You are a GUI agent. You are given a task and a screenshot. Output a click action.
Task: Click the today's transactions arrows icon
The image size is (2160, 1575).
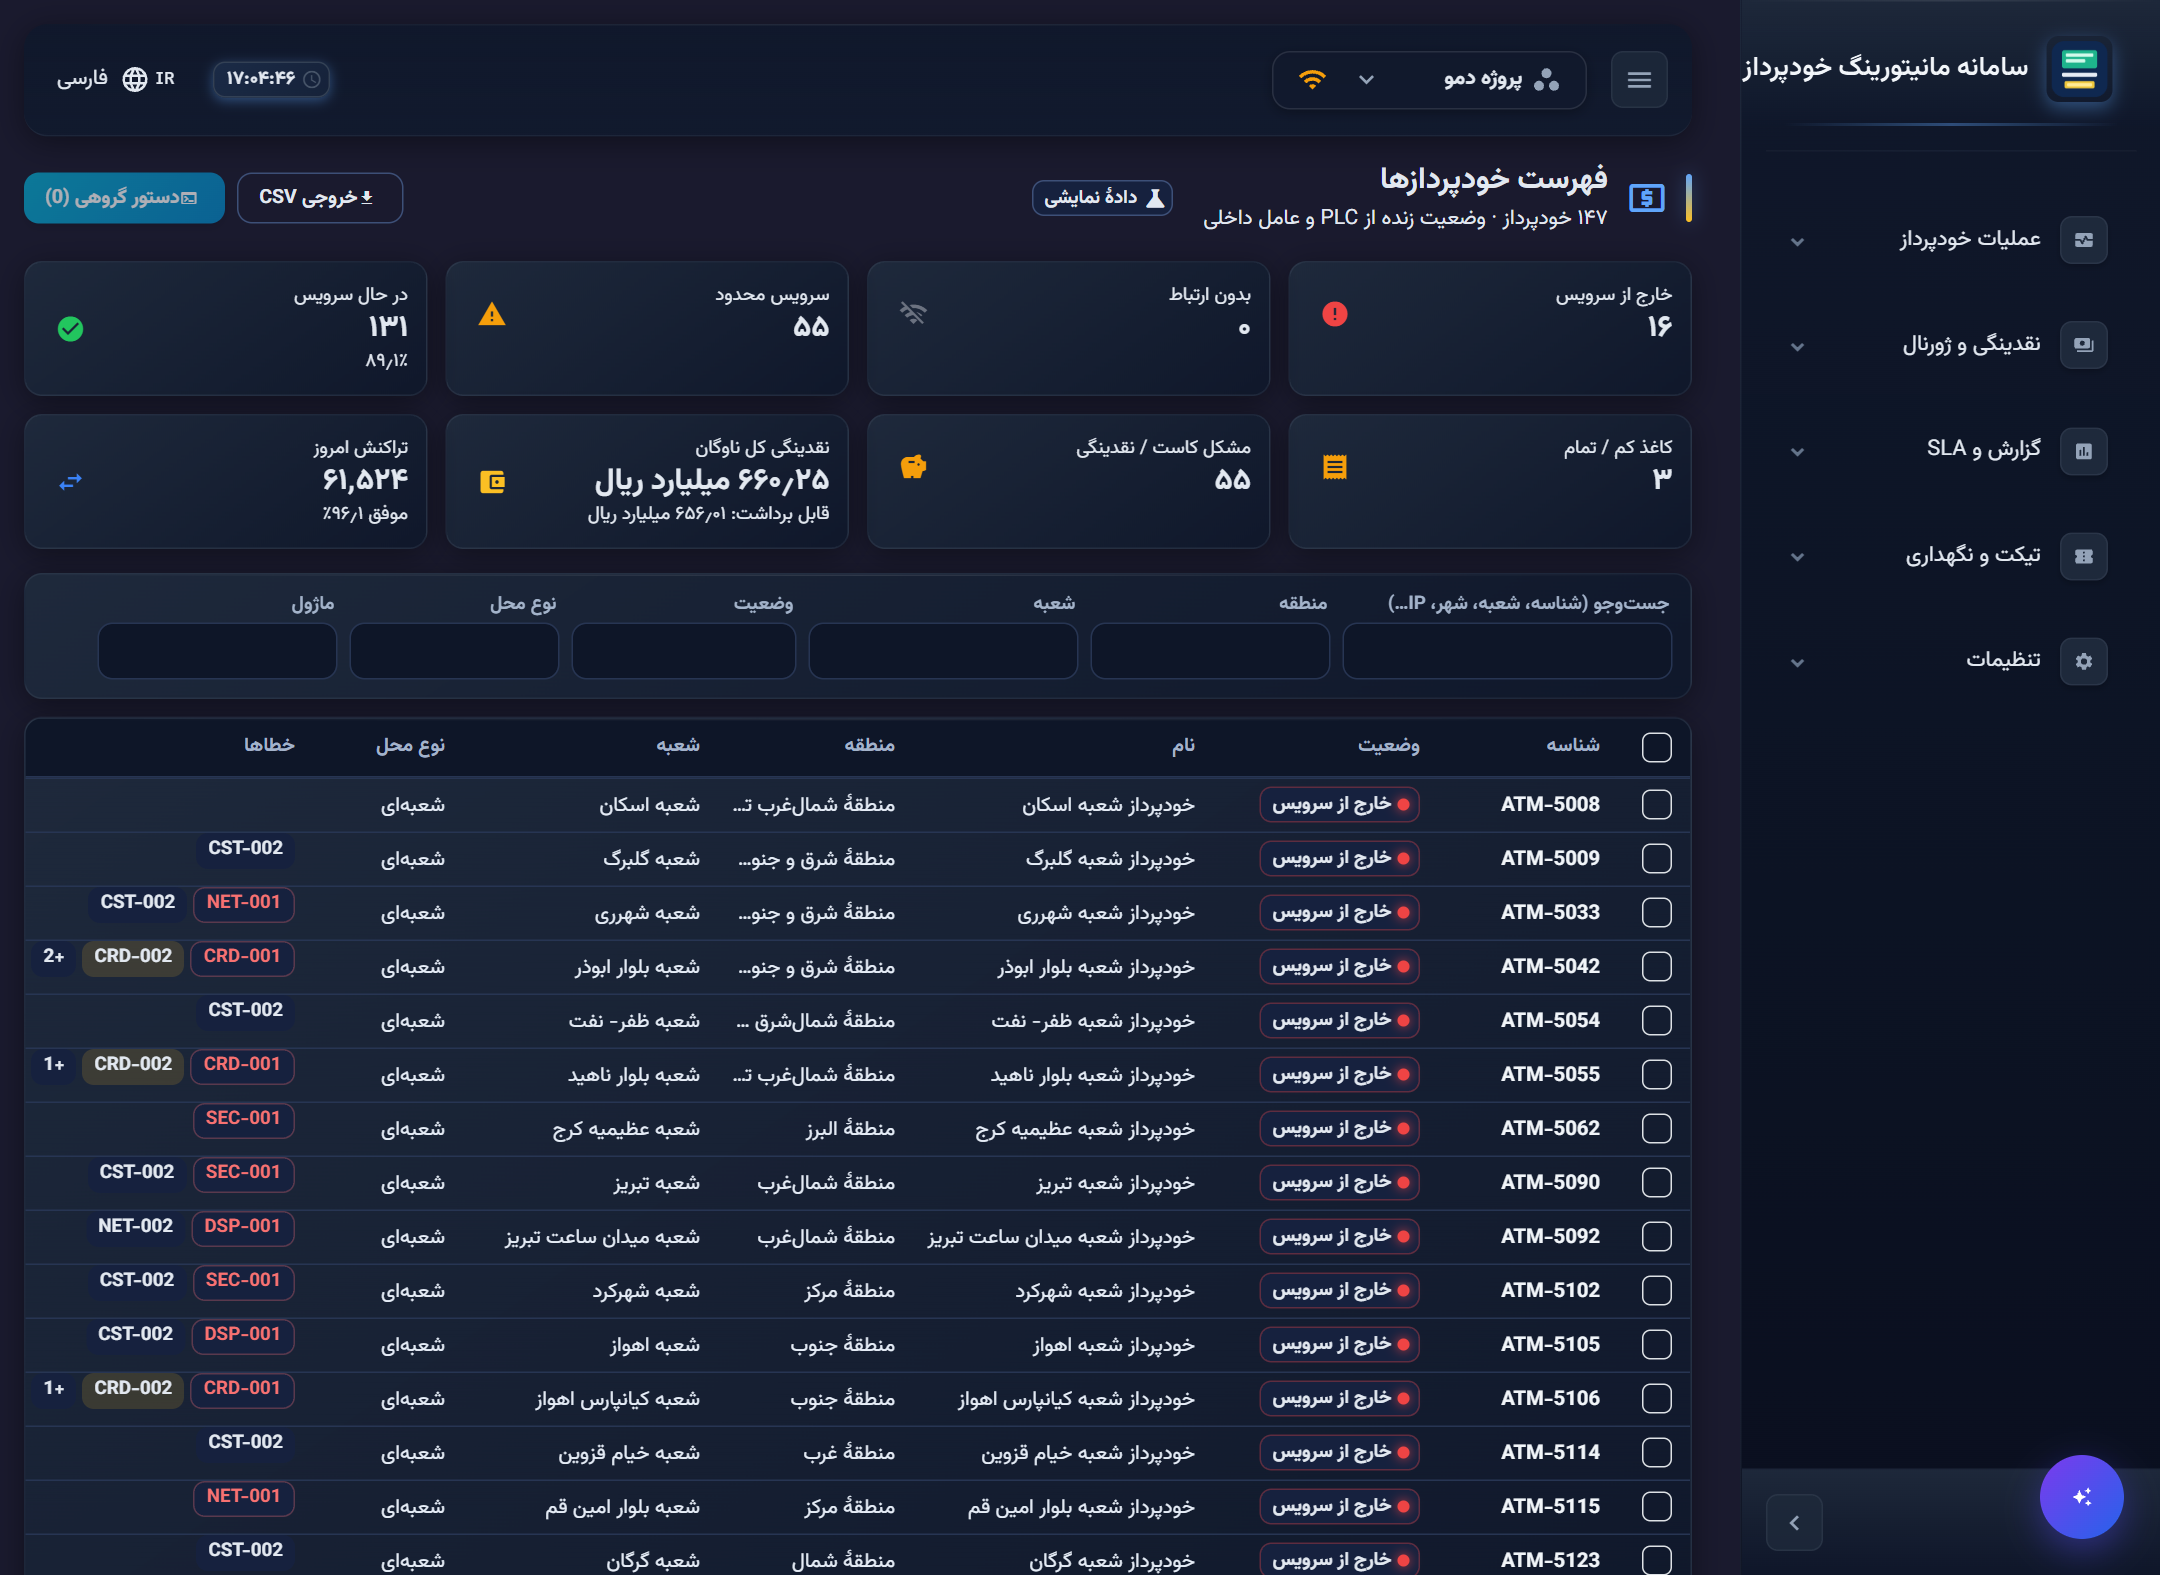(x=70, y=482)
